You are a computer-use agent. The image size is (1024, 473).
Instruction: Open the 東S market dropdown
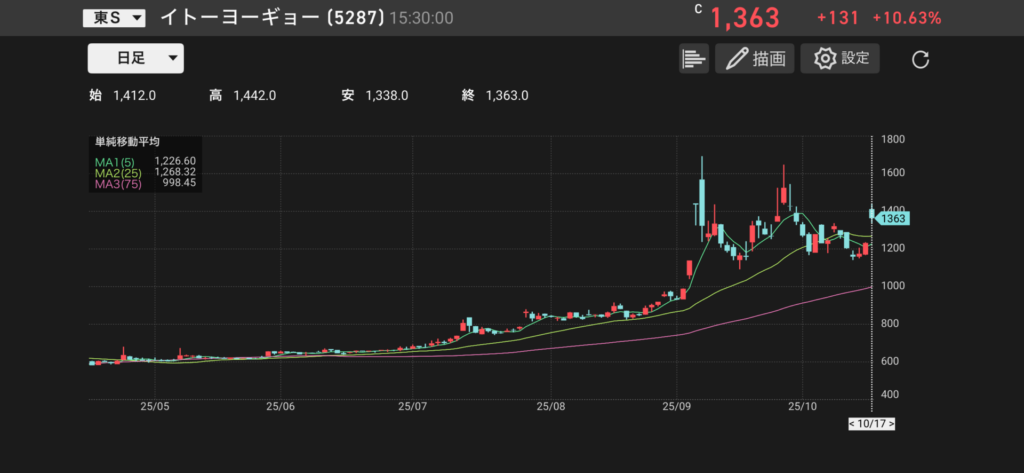pos(113,18)
